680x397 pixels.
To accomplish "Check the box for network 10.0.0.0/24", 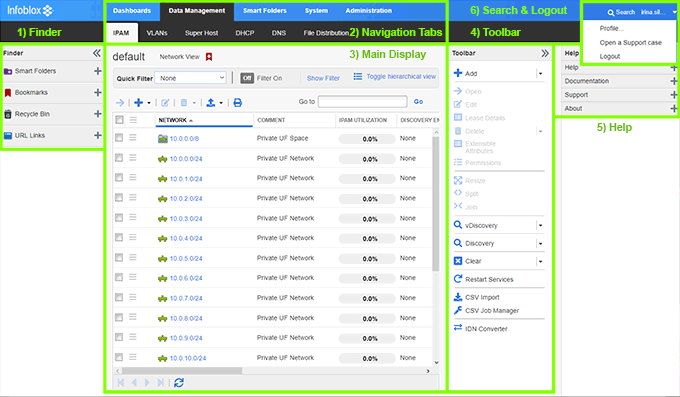I will pyautogui.click(x=119, y=157).
